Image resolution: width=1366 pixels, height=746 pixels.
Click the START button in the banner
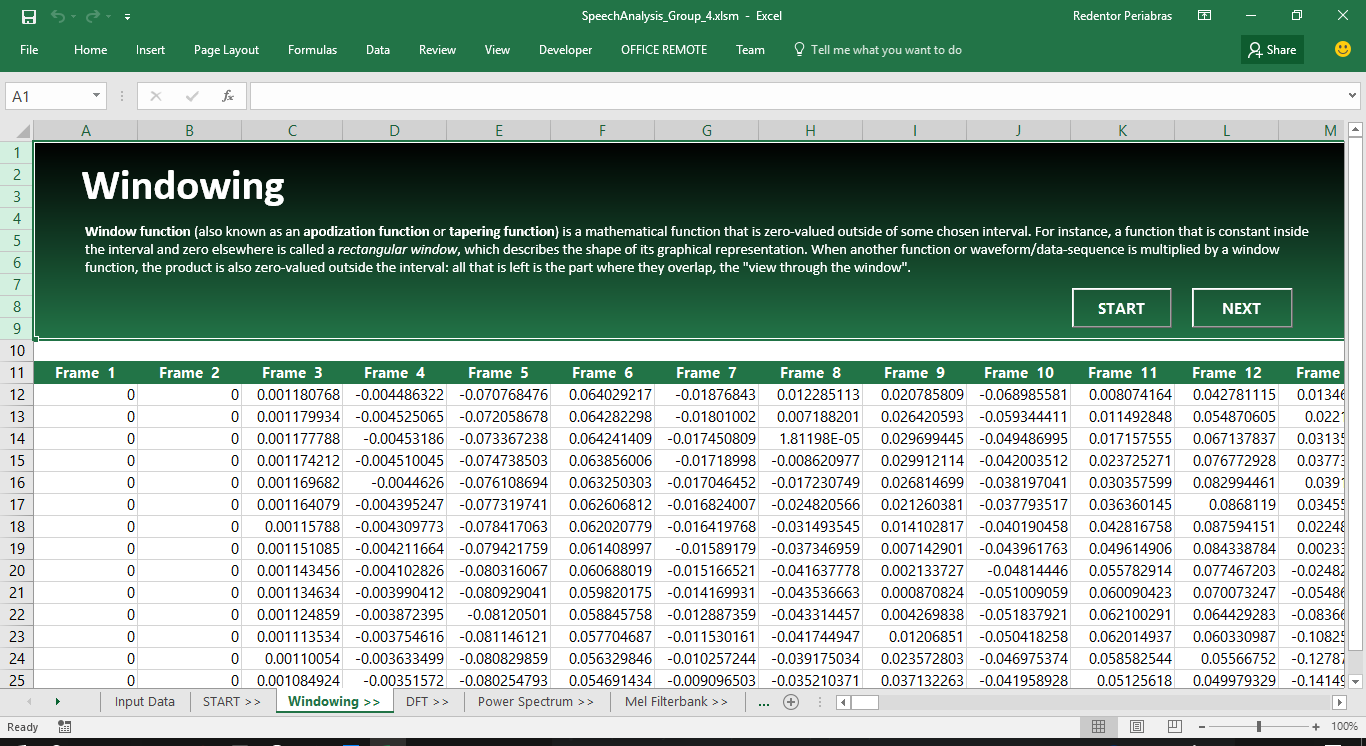click(x=1121, y=308)
